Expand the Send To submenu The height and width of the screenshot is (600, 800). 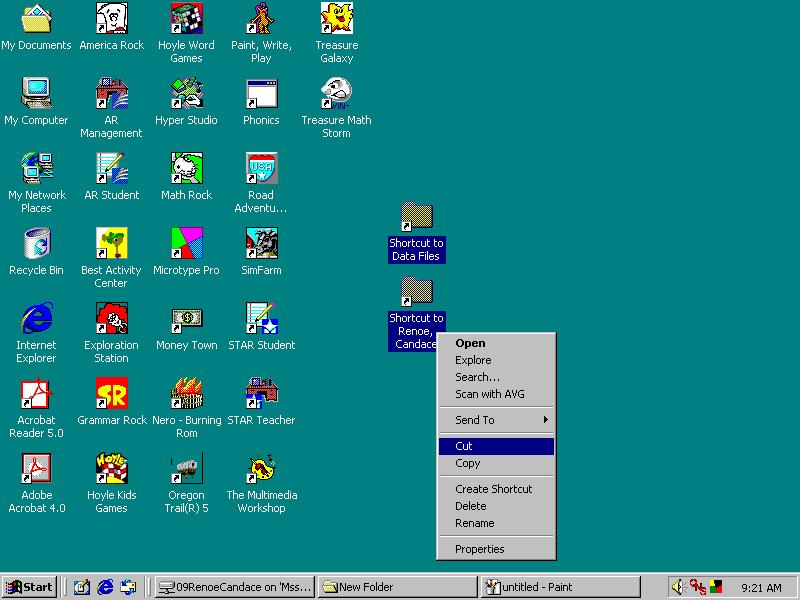[x=496, y=420]
